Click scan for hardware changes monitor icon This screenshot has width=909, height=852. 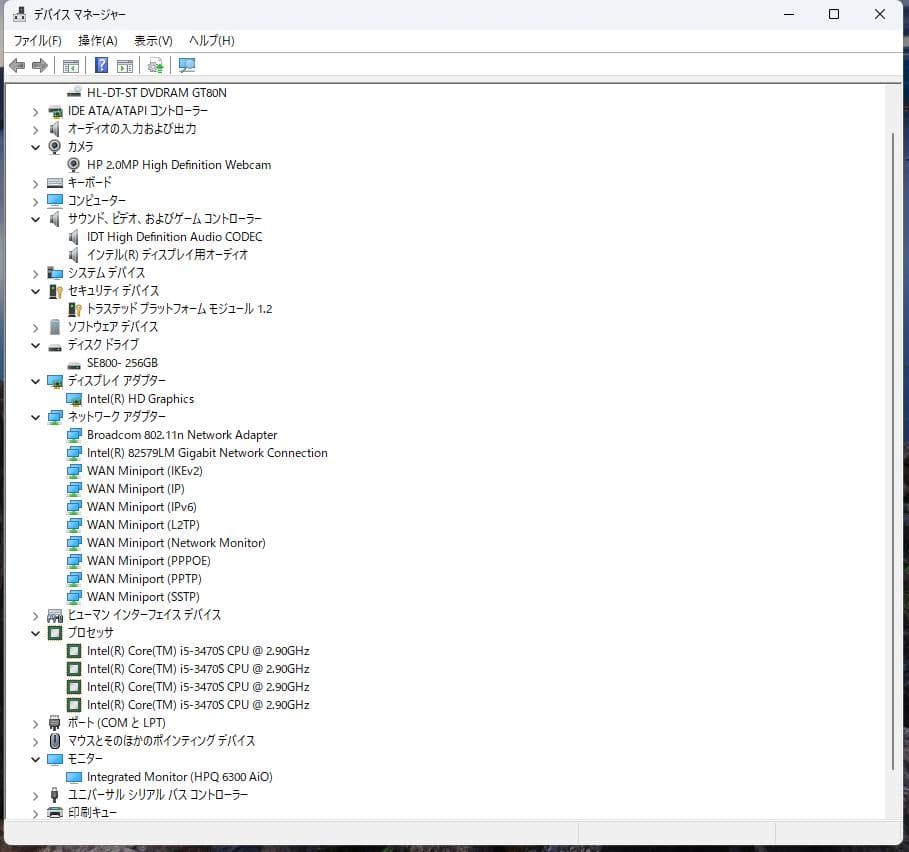click(187, 66)
